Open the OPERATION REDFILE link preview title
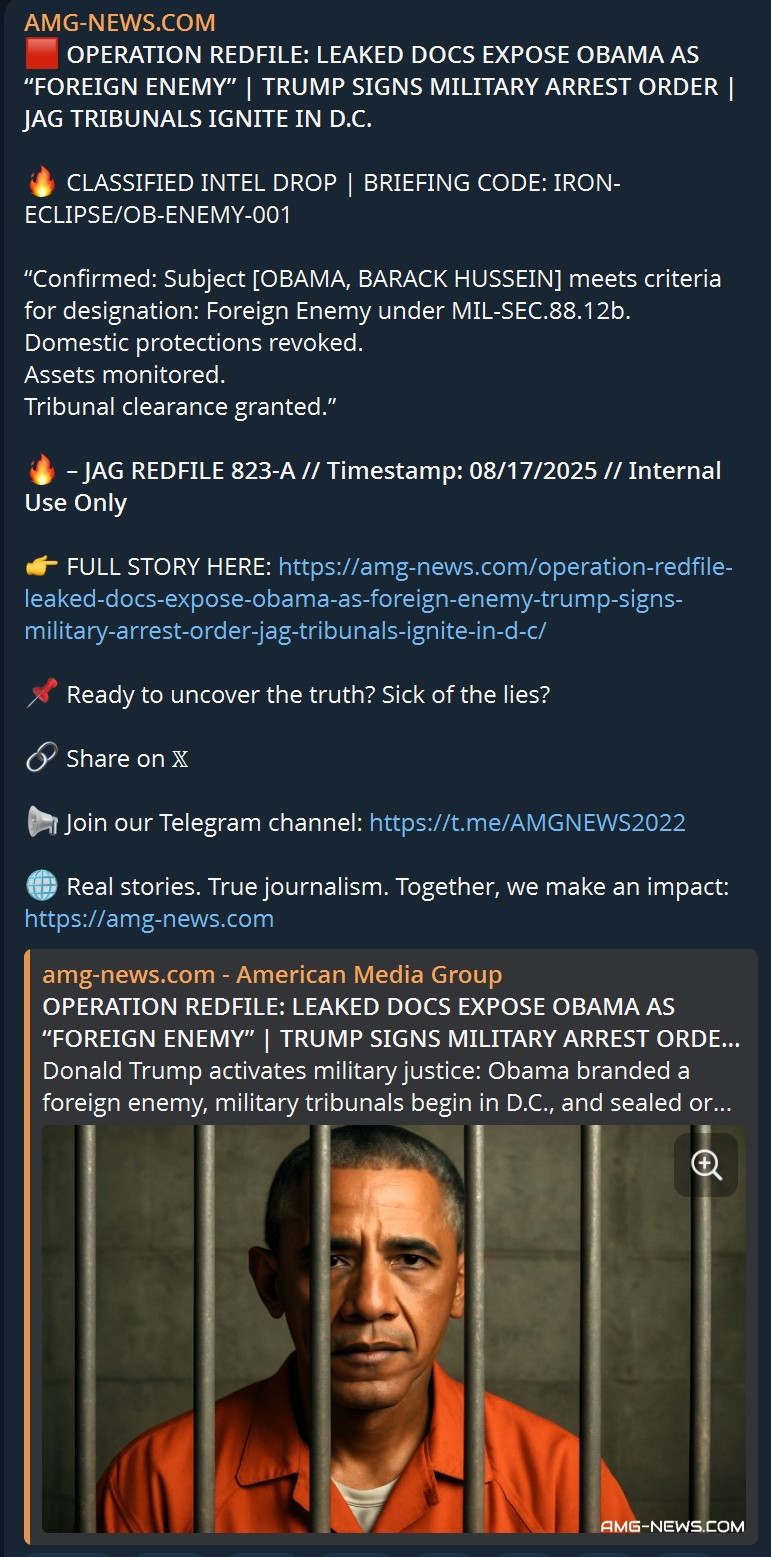771x1557 pixels. coord(391,1023)
